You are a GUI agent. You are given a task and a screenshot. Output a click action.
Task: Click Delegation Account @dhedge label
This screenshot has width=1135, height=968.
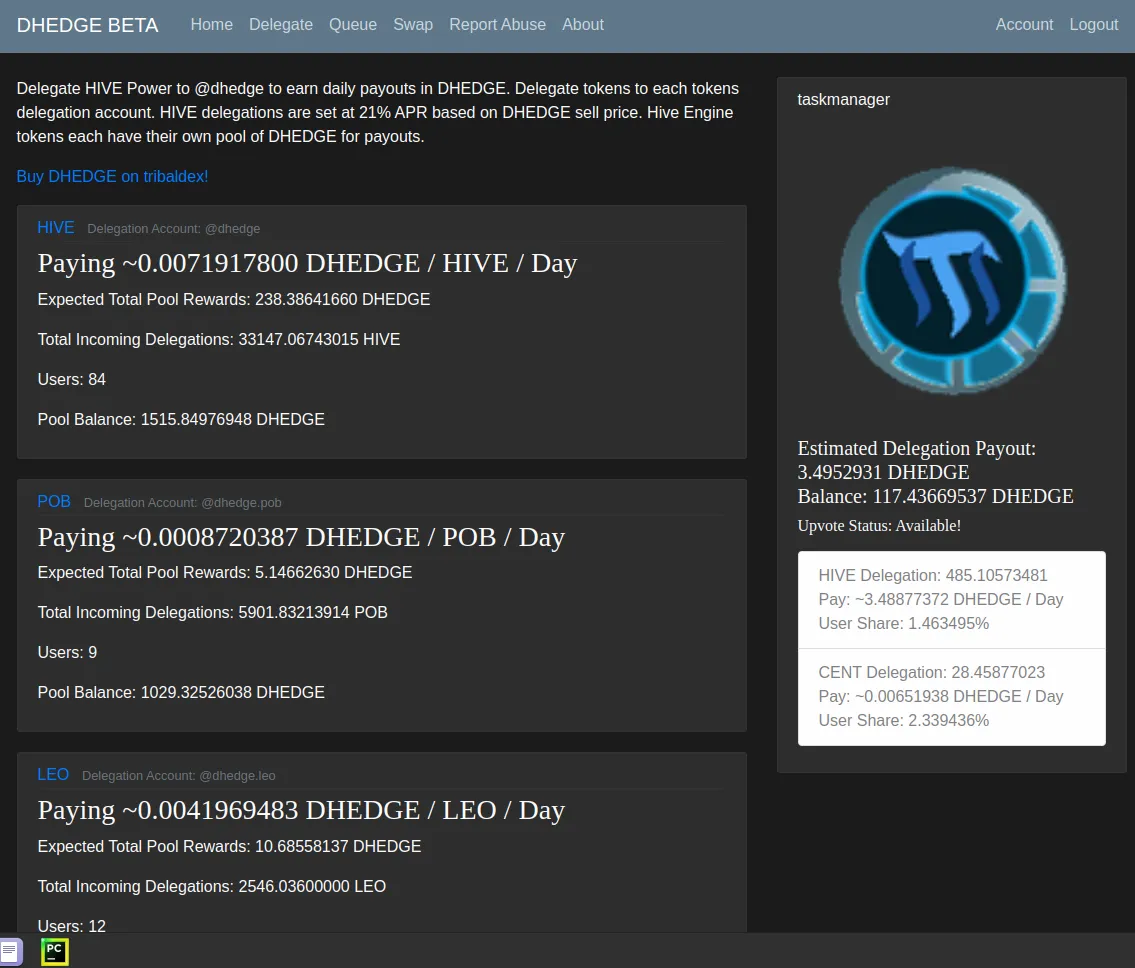pos(174,229)
